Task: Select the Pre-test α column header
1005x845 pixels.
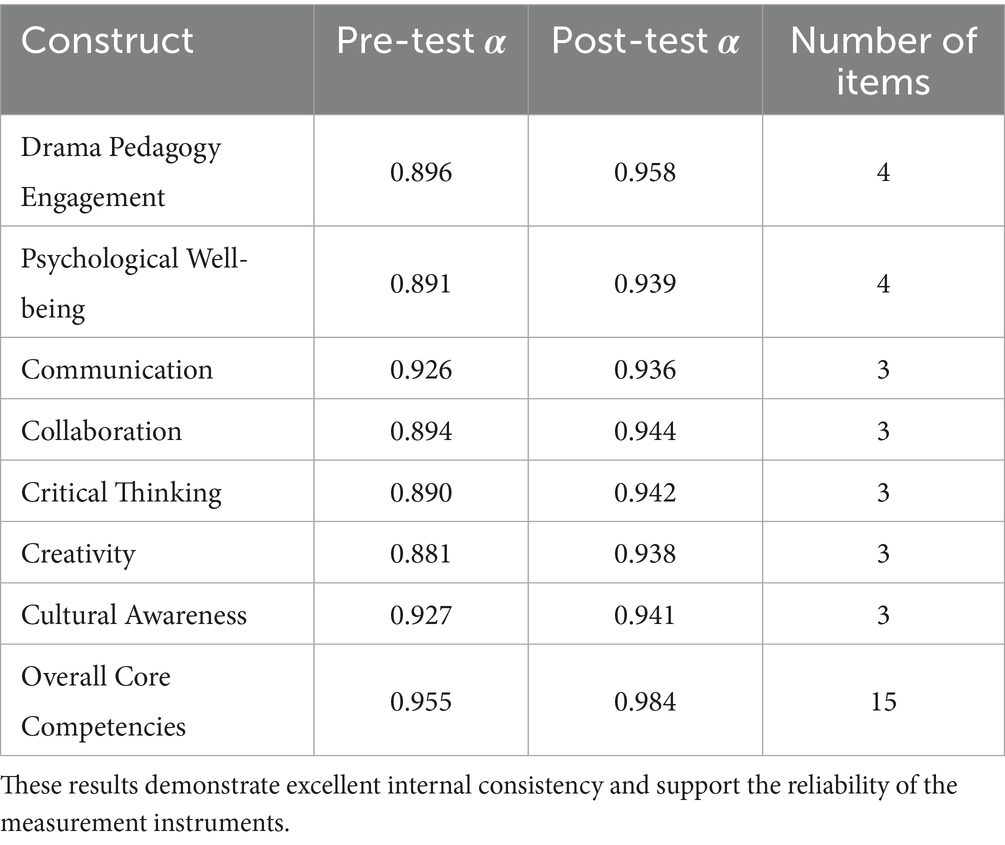Action: click(421, 41)
